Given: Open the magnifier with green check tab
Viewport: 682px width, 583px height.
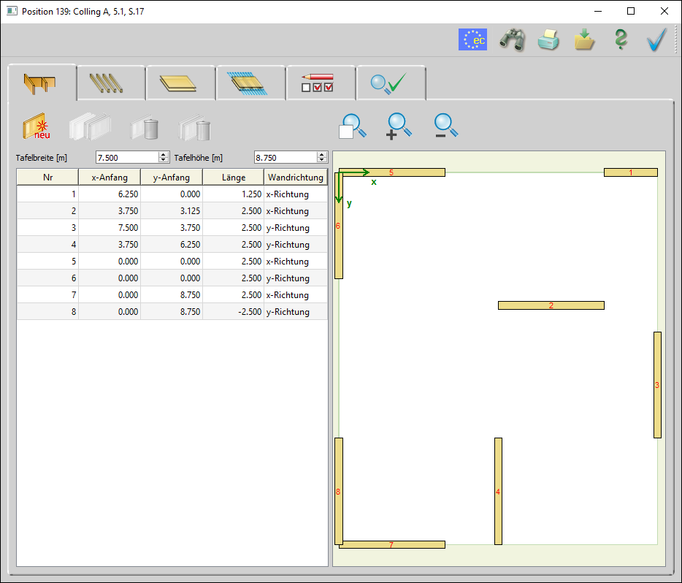Looking at the screenshot, I should [390, 83].
